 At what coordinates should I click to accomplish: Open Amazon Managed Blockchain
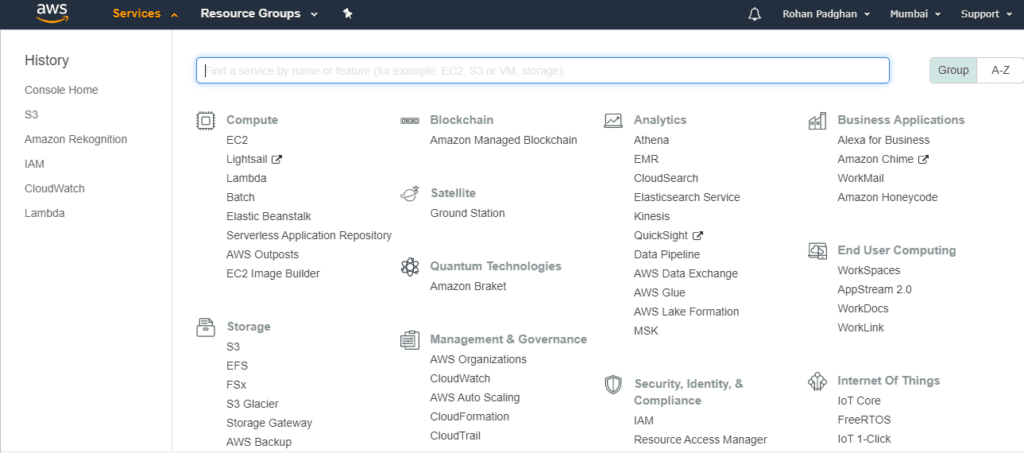(504, 140)
